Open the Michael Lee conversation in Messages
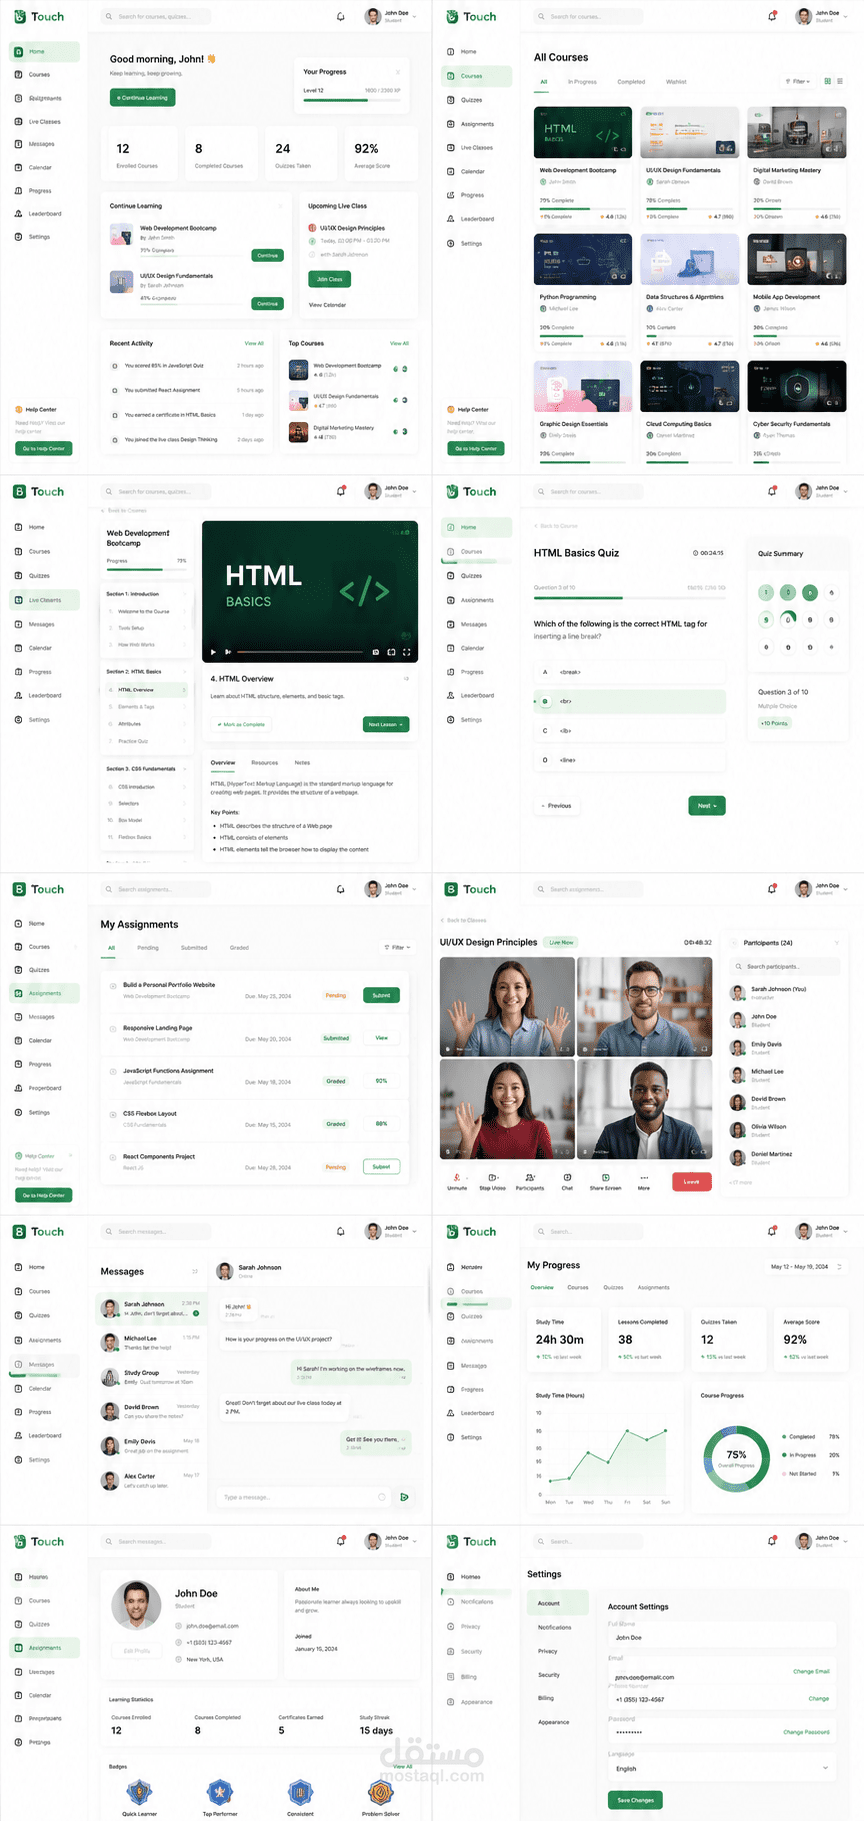The width and height of the screenshot is (864, 1821). (x=151, y=1343)
